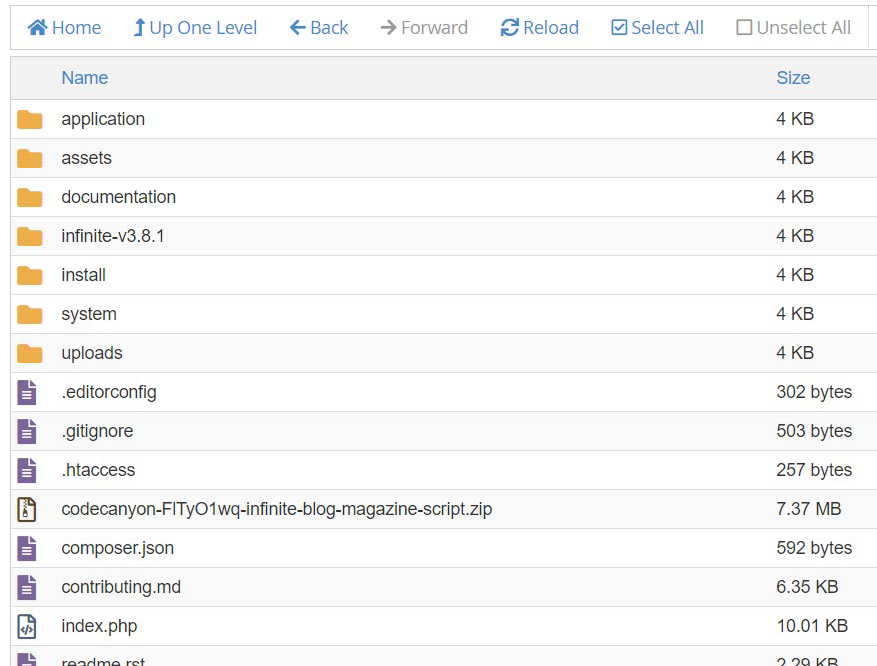Image resolution: width=877 pixels, height=666 pixels.
Task: Go to Home directory
Action: tap(65, 28)
